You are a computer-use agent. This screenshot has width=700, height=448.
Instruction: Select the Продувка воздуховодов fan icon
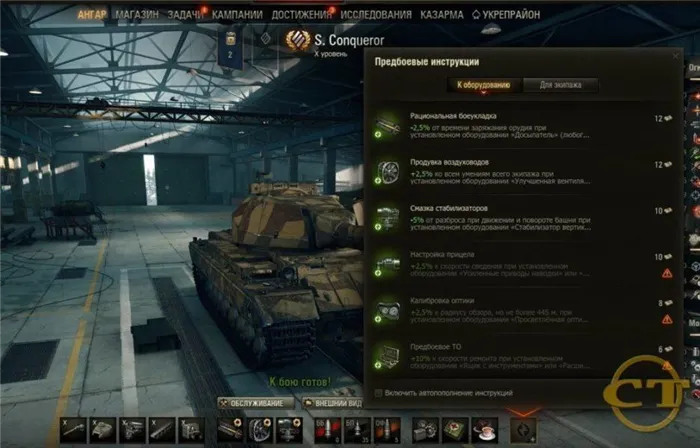coord(387,172)
